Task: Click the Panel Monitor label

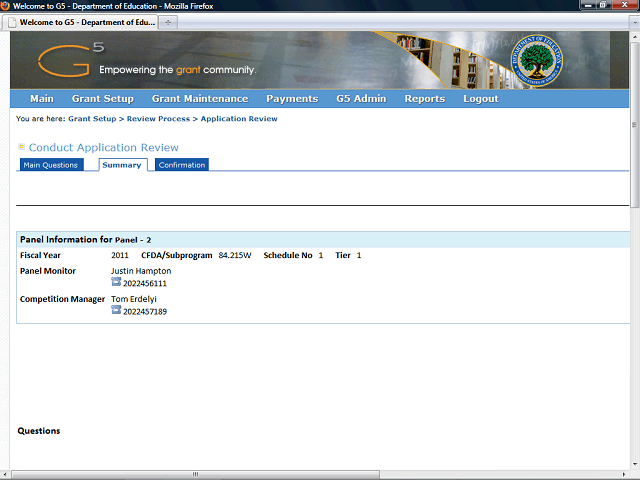Action: pos(48,271)
